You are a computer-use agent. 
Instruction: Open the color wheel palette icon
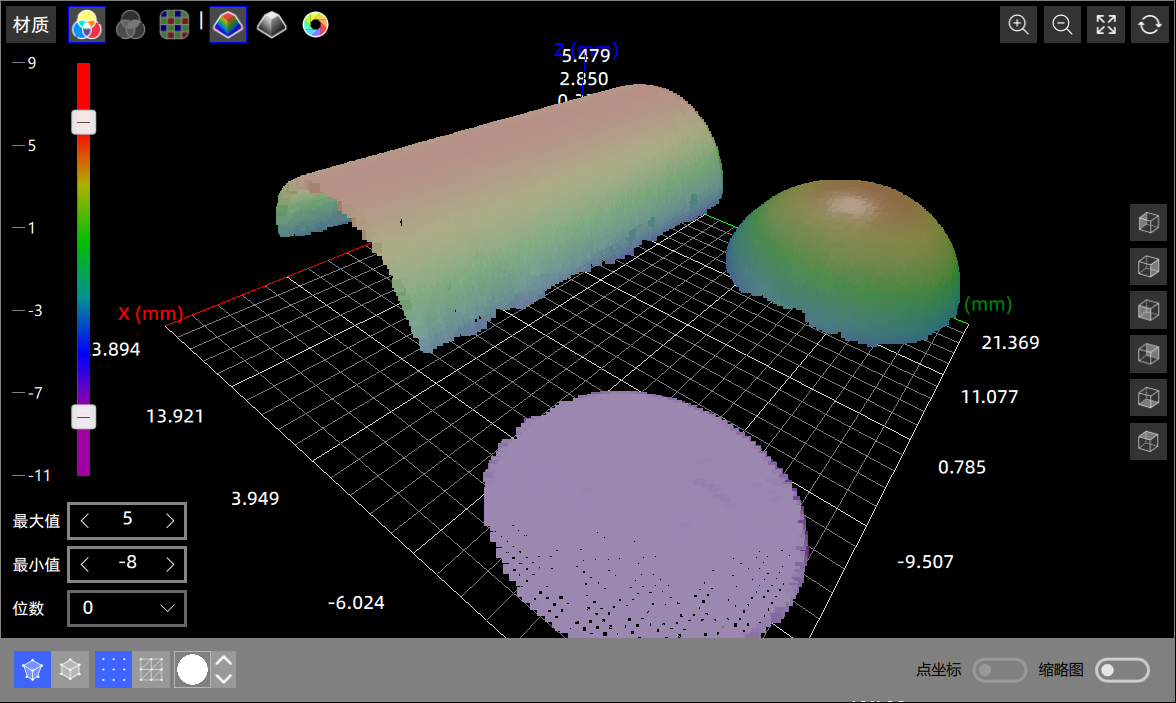point(315,25)
